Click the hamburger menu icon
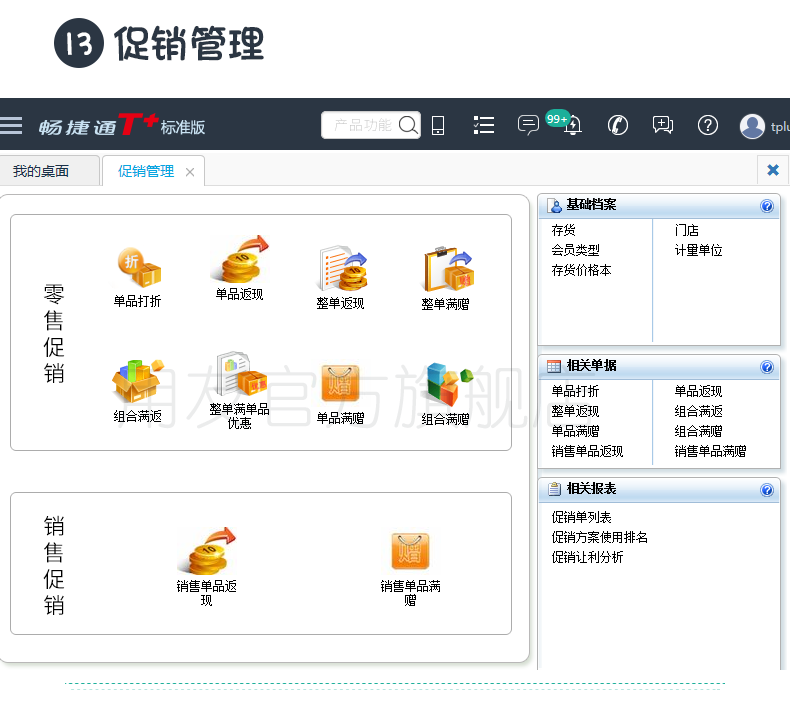Image resolution: width=790 pixels, height=703 pixels. [11, 125]
